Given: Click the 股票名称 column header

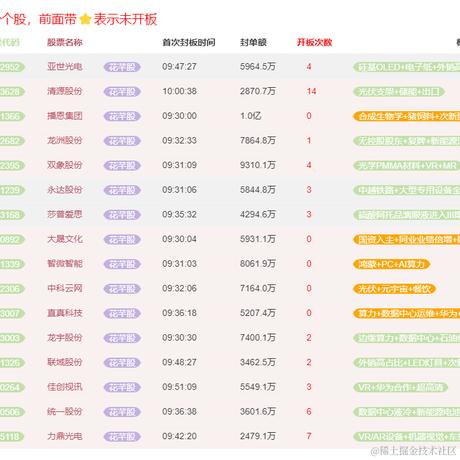Looking at the screenshot, I should [65, 42].
